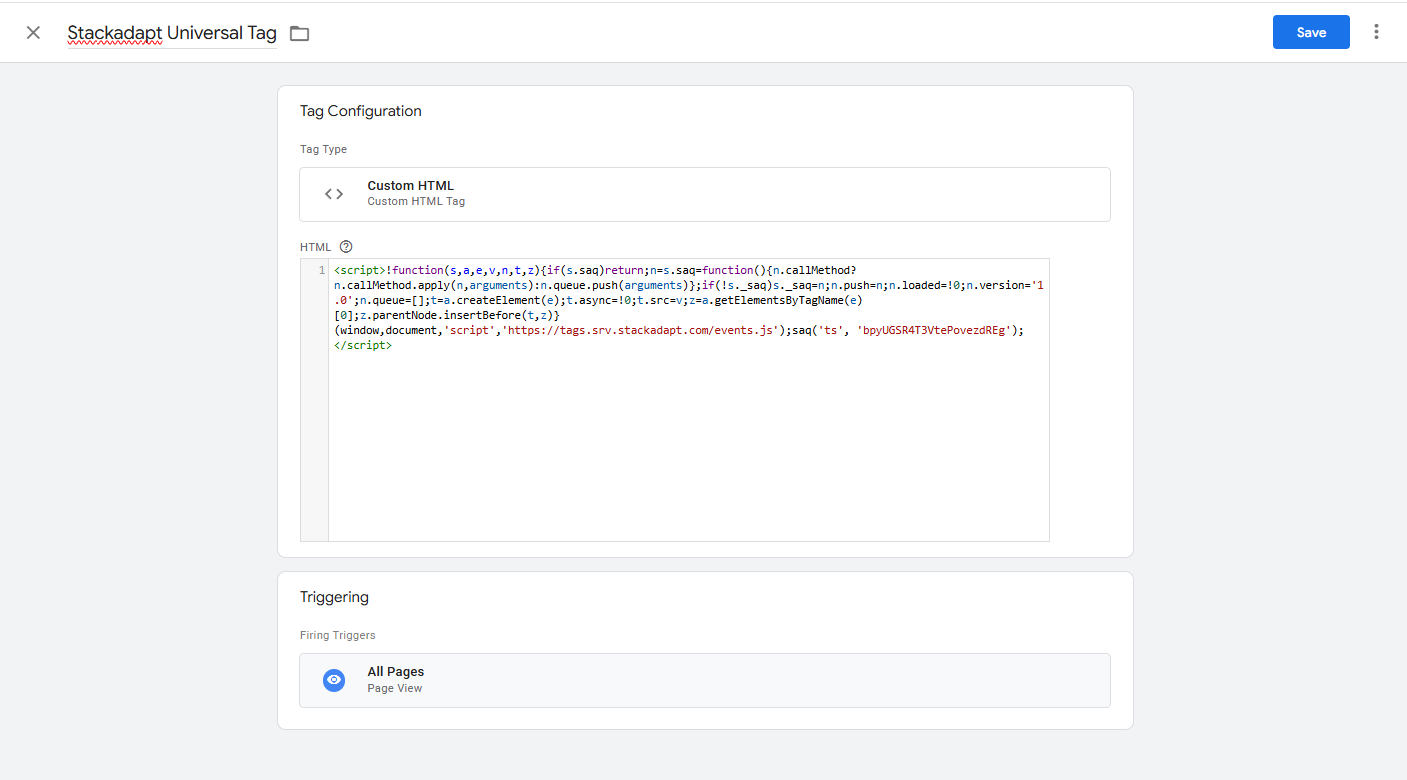The width and height of the screenshot is (1407, 780).
Task: Save the tag
Action: pos(1311,32)
